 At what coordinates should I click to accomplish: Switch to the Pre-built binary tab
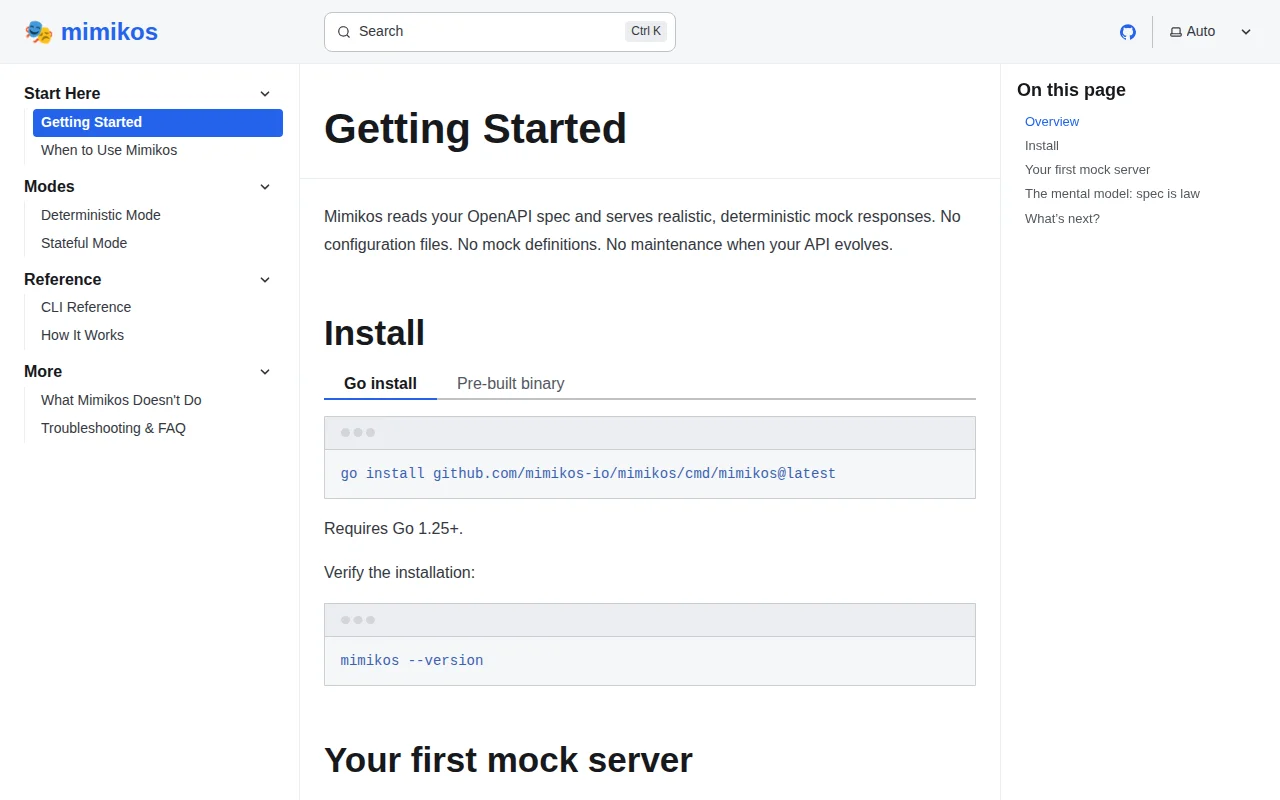point(510,383)
